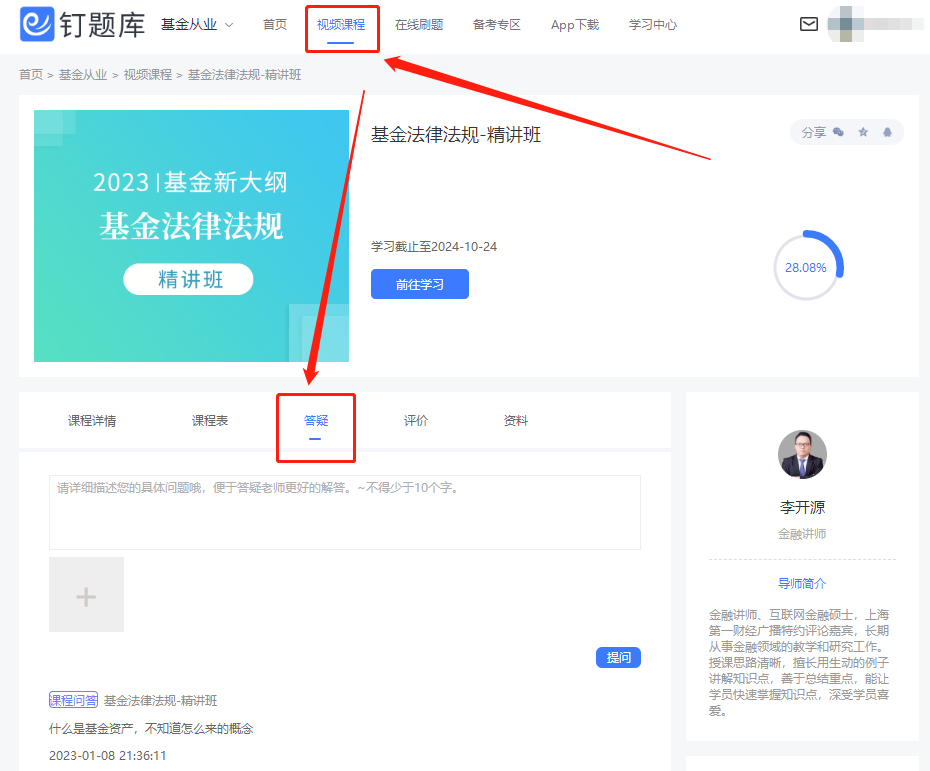Click 金融讲师 title under instructor
Image resolution: width=930 pixels, height=771 pixels.
tap(802, 534)
